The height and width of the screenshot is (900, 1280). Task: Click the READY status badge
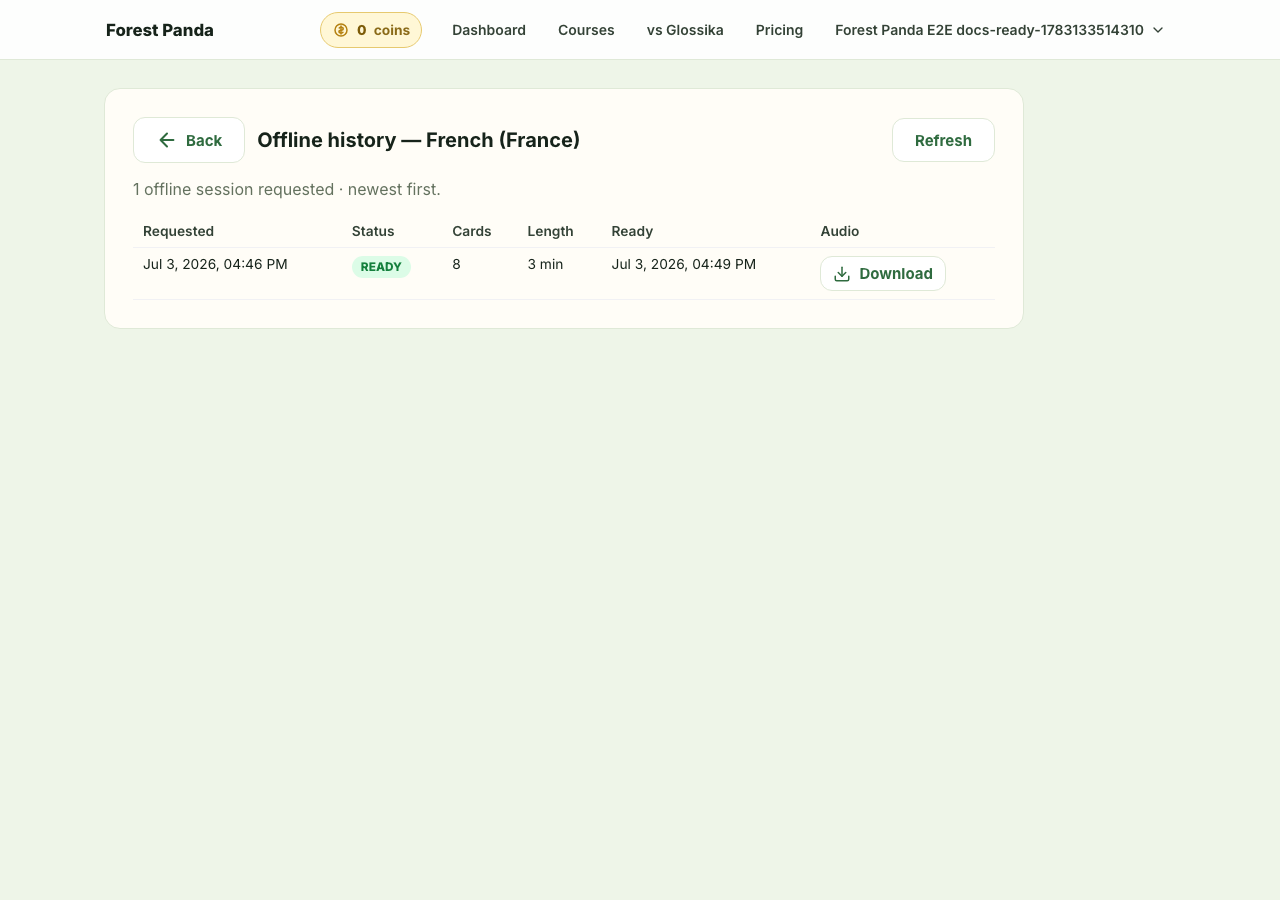[x=381, y=267]
